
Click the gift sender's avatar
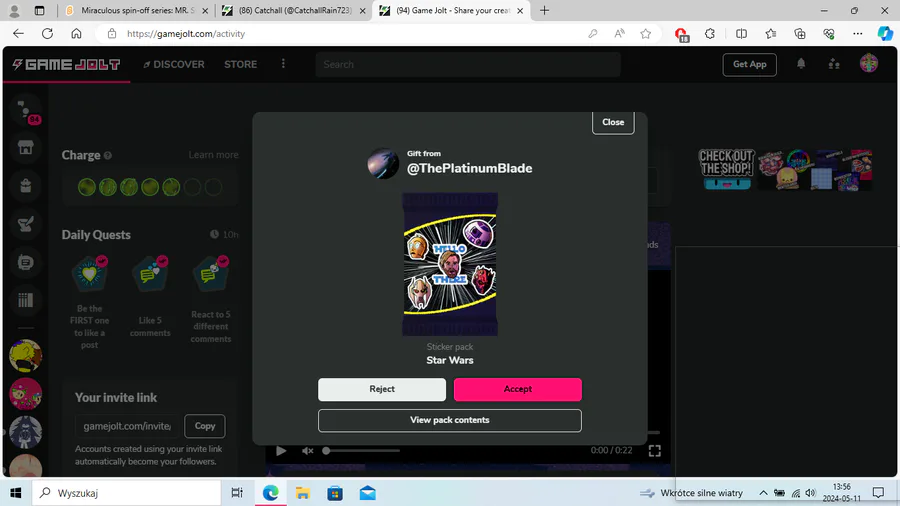[x=383, y=163]
